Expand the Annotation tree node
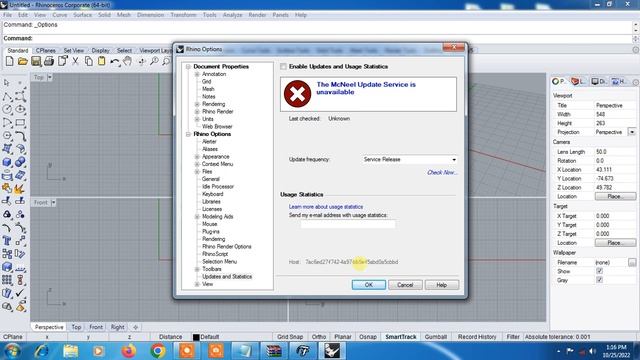This screenshot has width=640, height=360. pos(197,74)
